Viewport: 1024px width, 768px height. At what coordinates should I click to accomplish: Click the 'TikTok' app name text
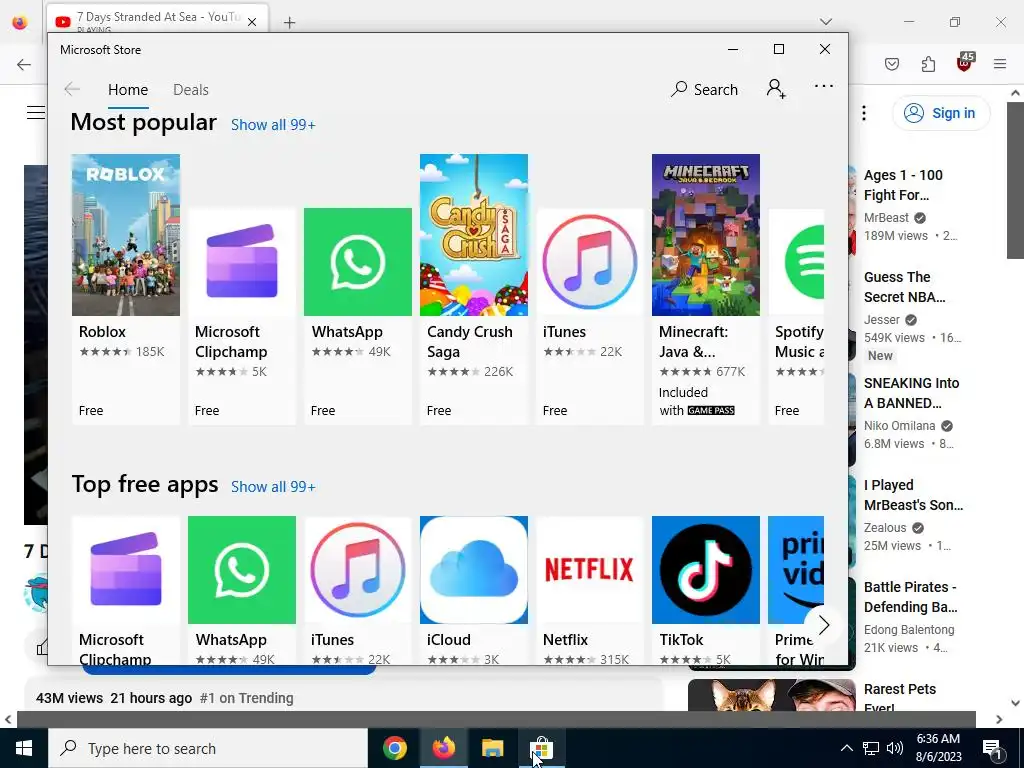point(681,640)
